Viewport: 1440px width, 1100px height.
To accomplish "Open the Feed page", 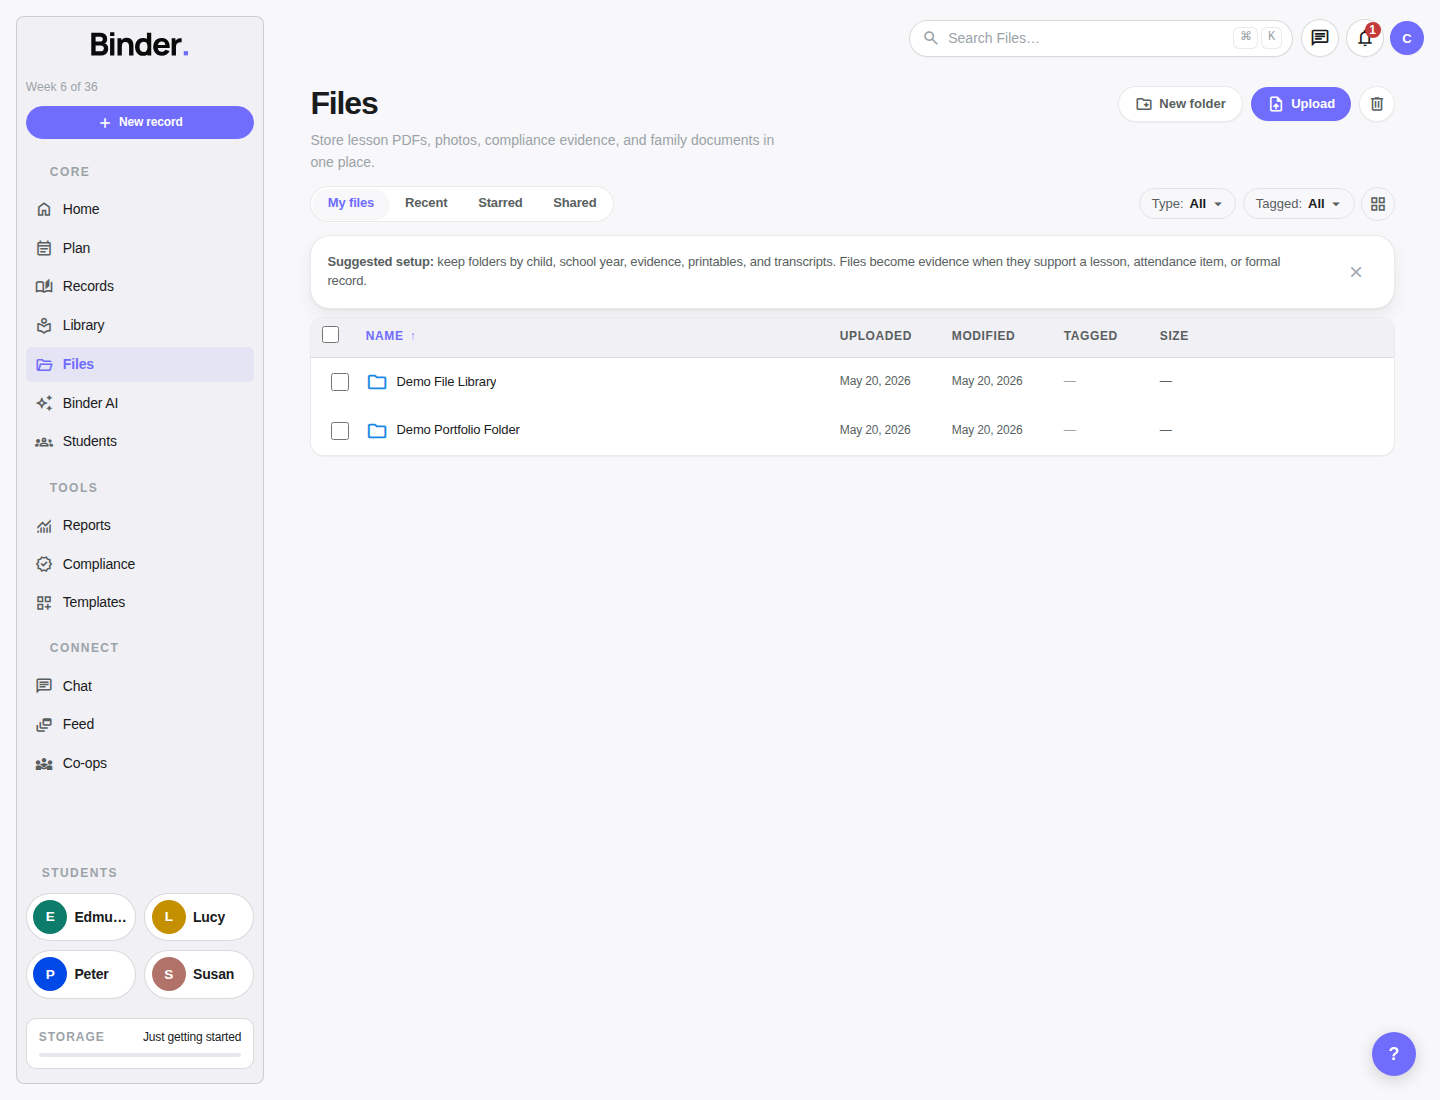I will [139, 724].
